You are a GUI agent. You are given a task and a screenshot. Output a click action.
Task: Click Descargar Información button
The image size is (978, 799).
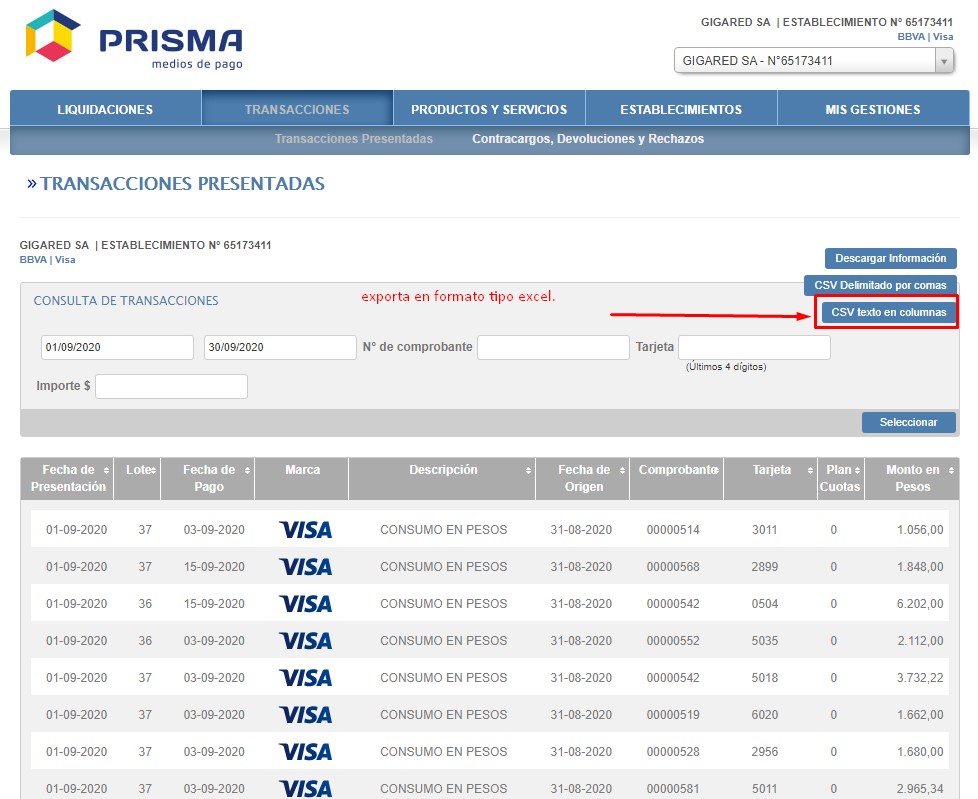pyautogui.click(x=890, y=258)
